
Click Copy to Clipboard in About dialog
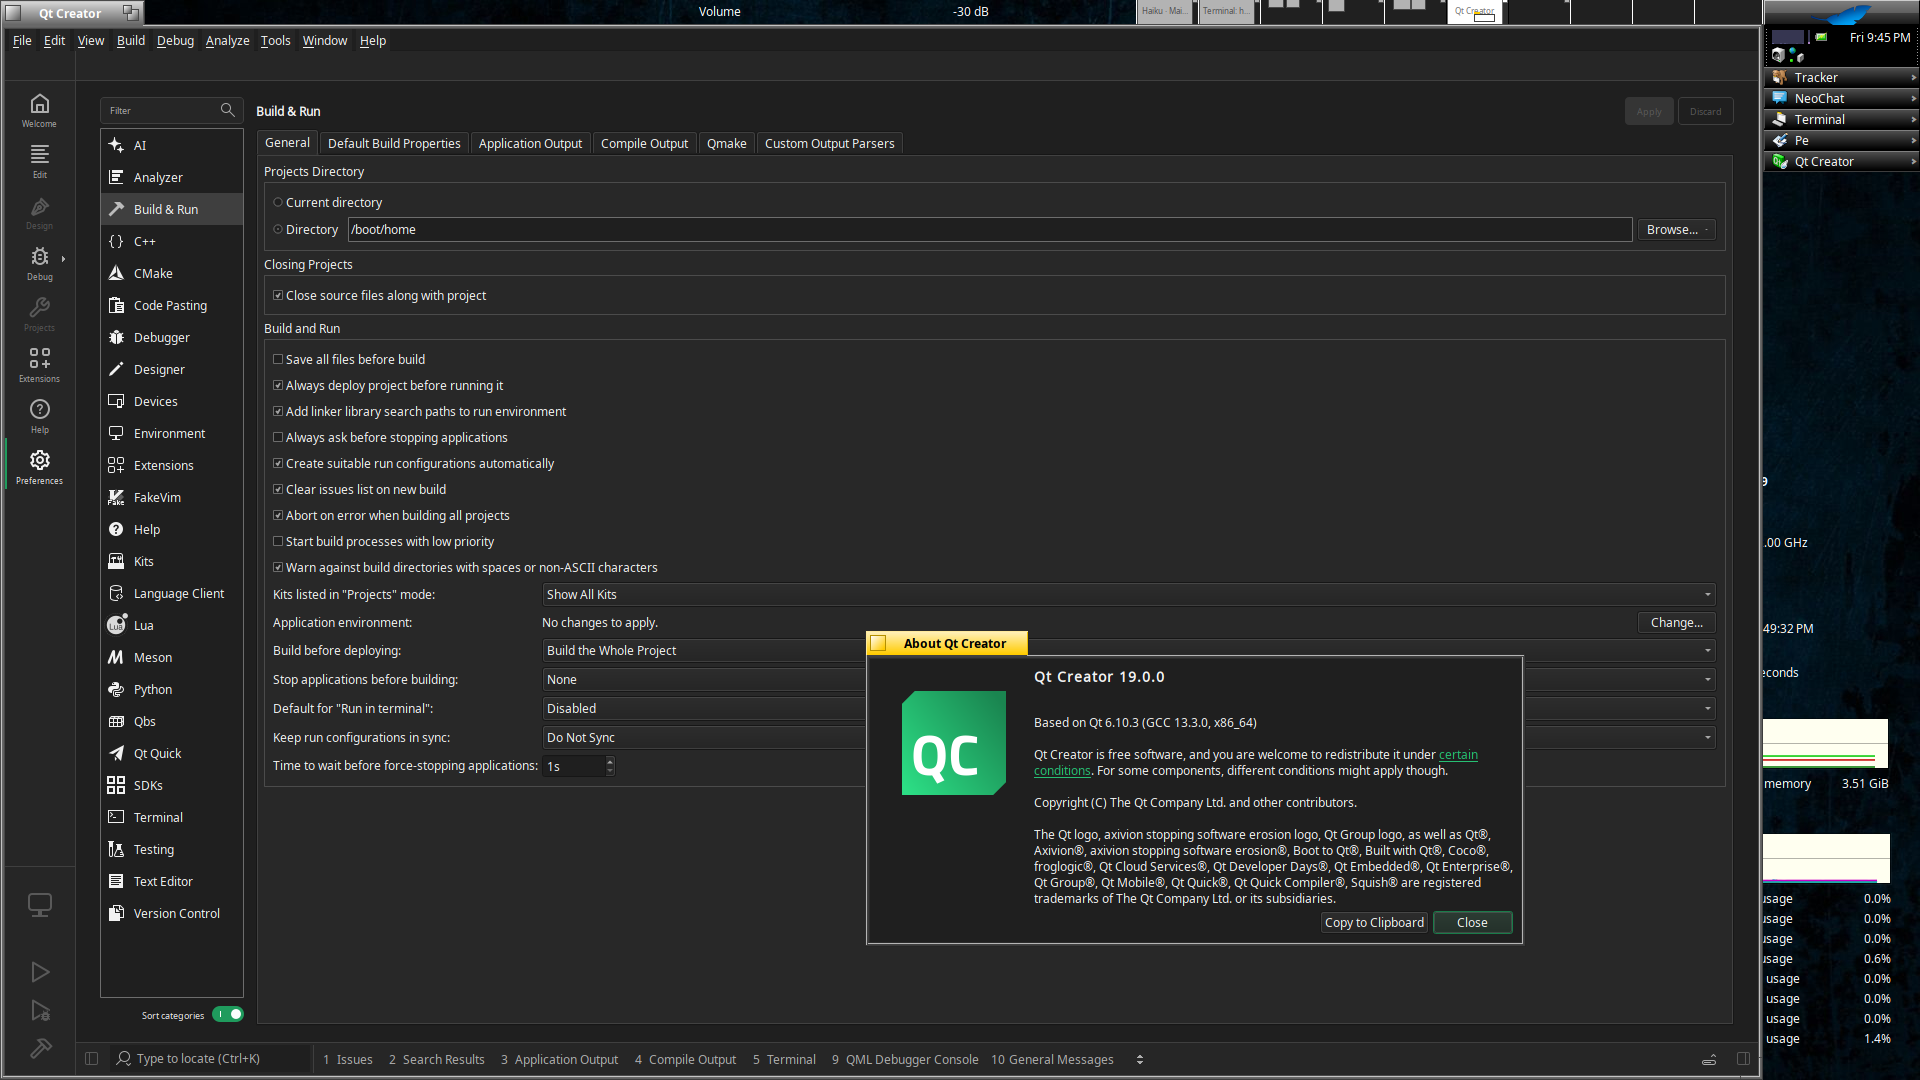pos(1374,922)
